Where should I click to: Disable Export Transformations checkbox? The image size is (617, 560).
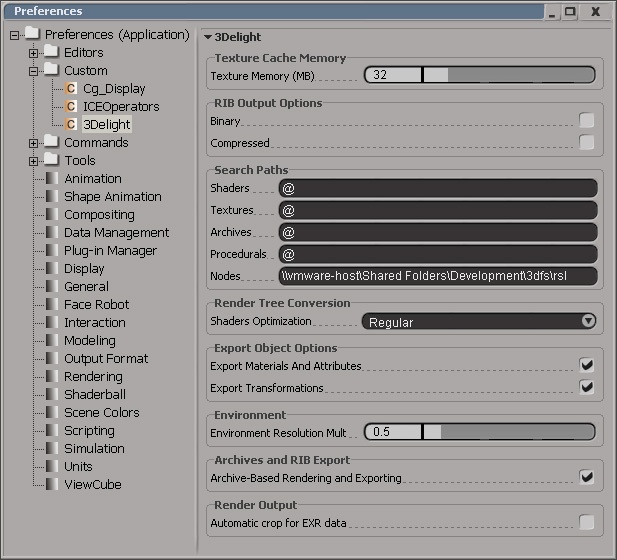587,387
